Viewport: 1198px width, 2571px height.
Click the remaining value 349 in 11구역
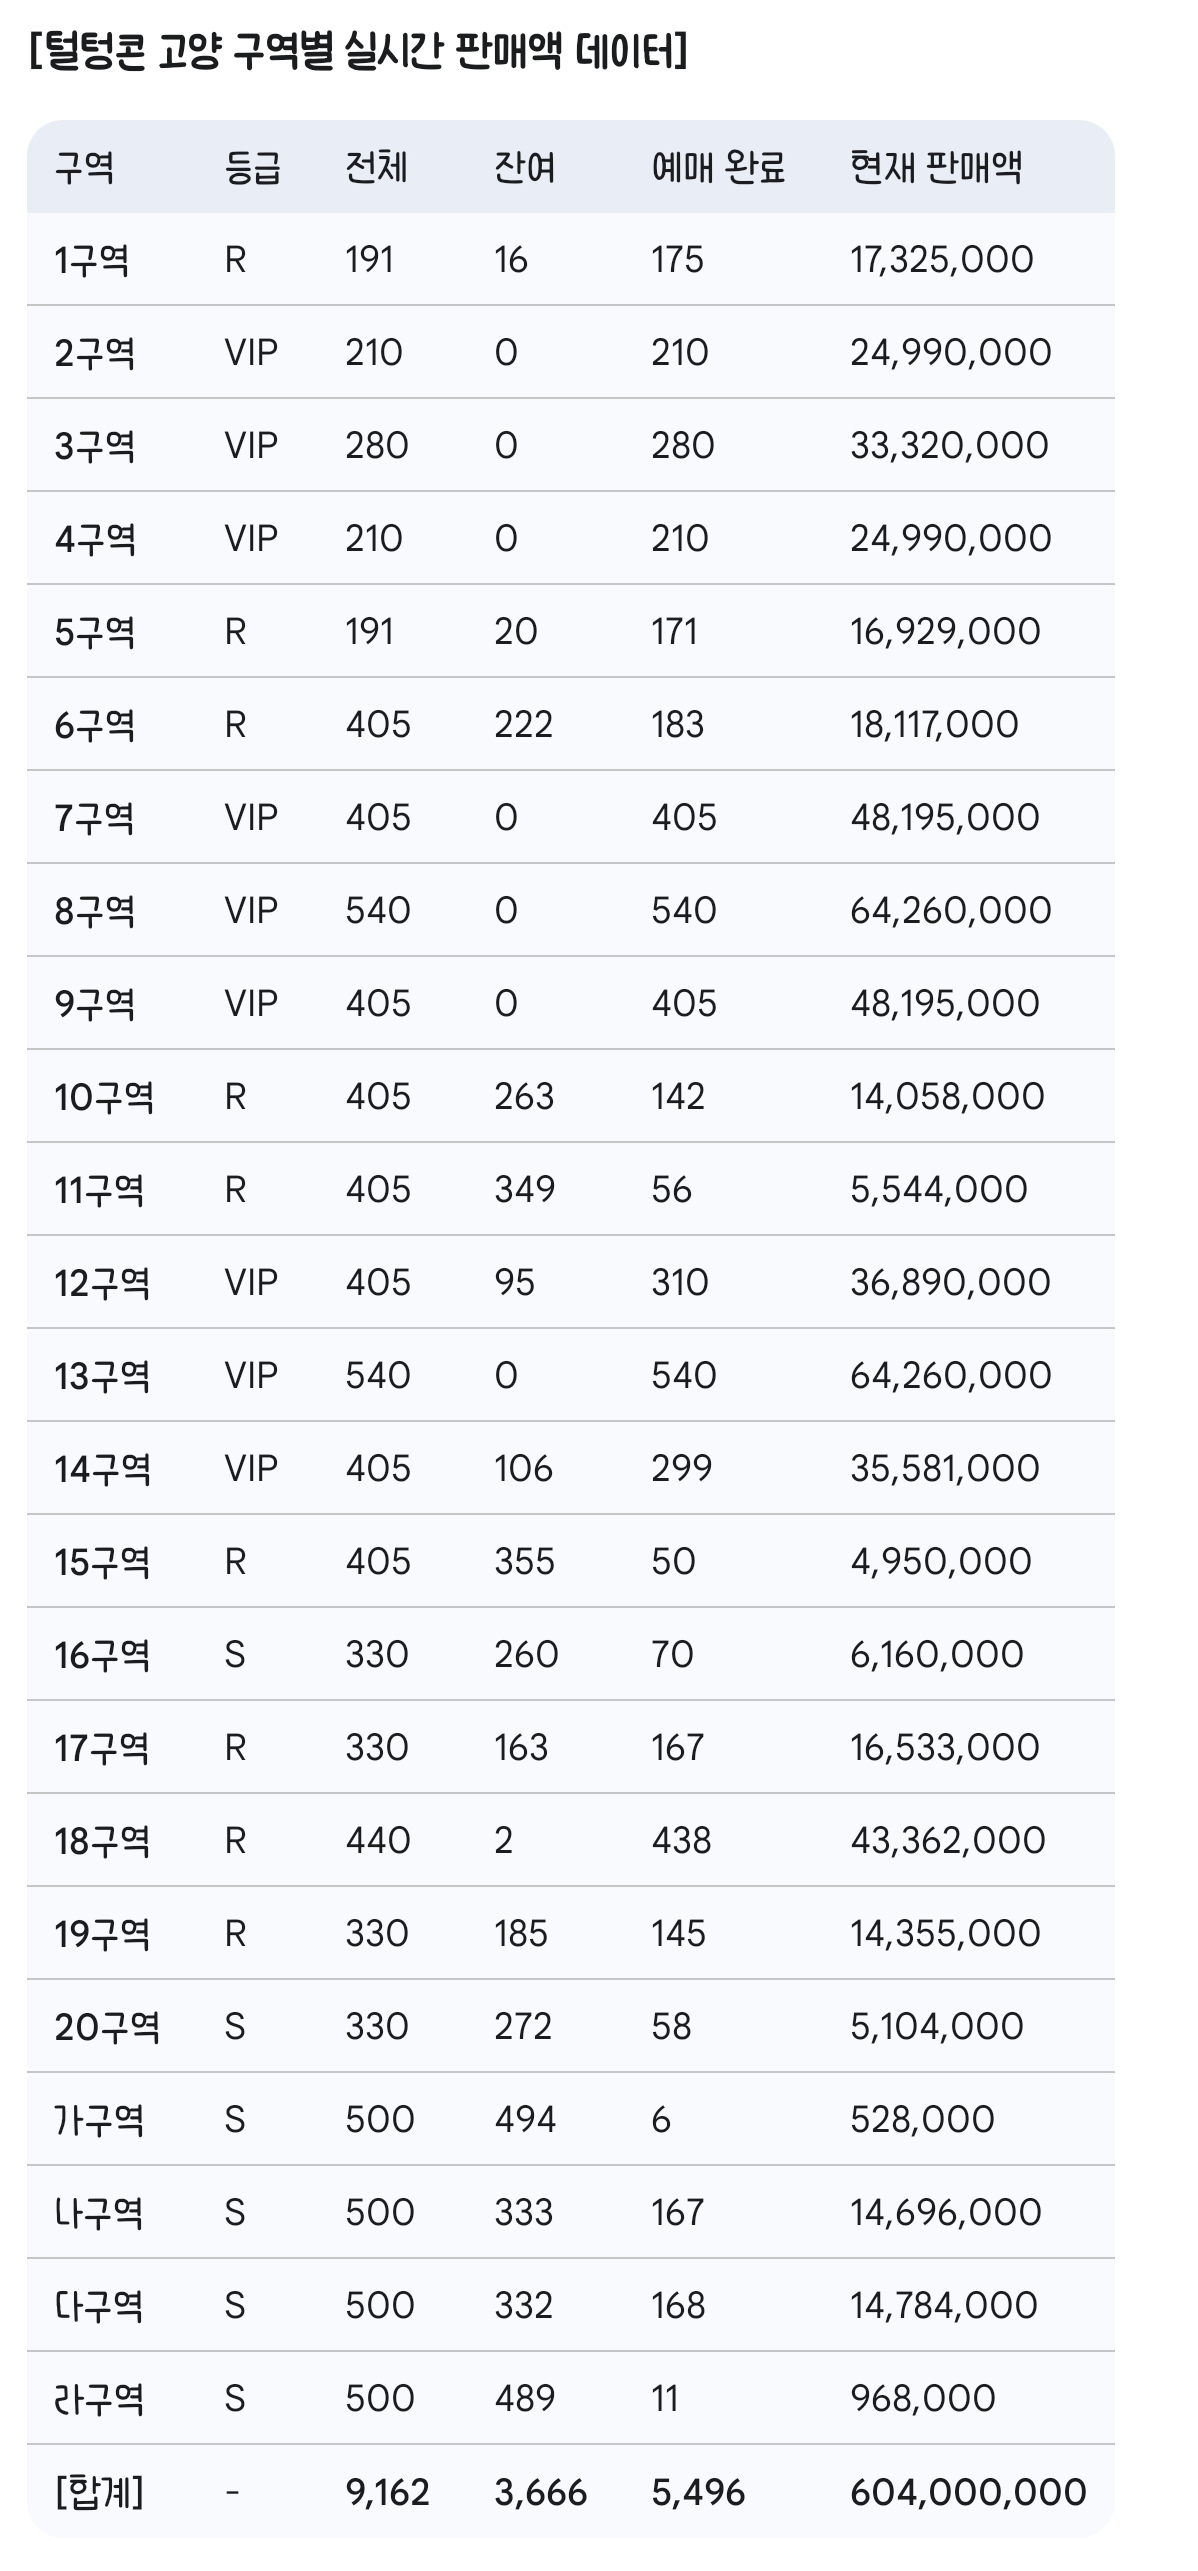click(x=524, y=1190)
